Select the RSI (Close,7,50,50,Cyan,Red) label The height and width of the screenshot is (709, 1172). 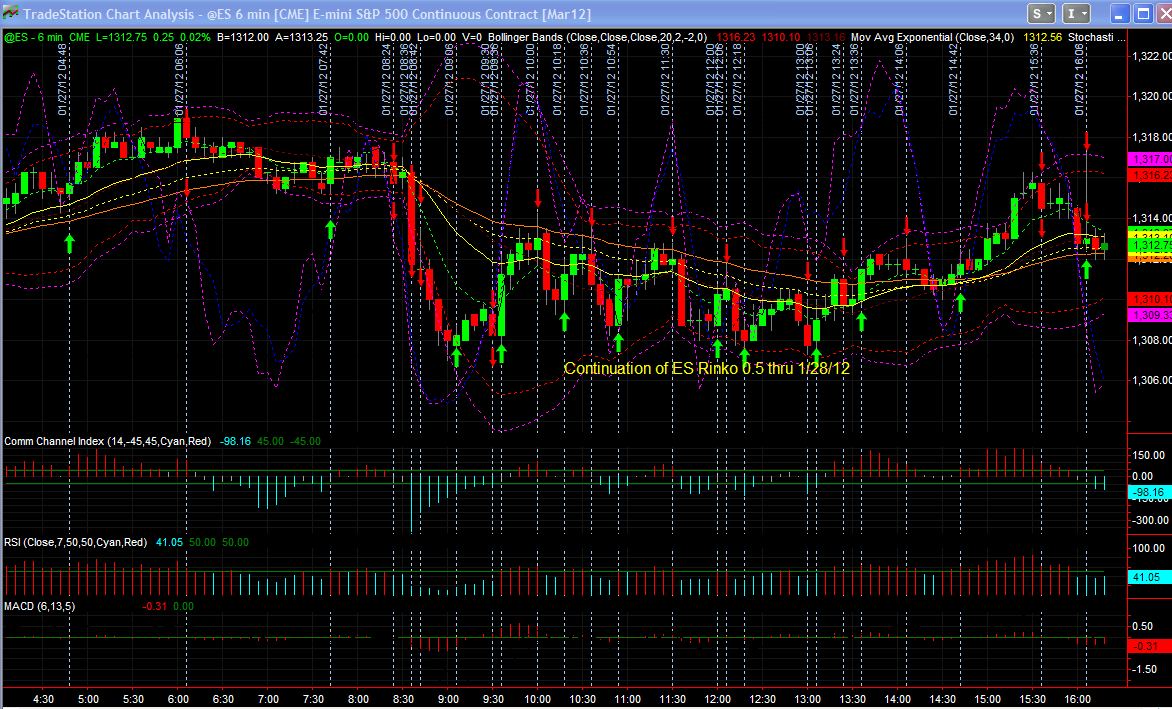coord(75,542)
